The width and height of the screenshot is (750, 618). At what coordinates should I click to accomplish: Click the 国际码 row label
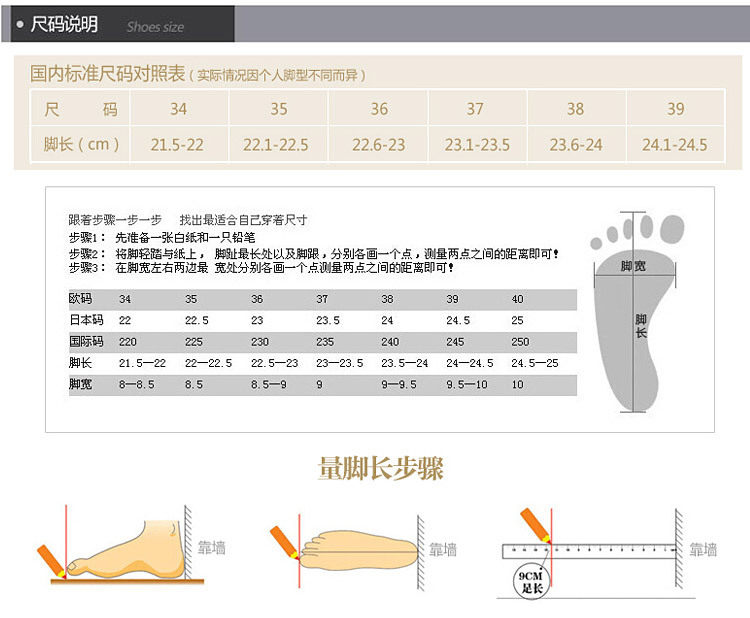tap(86, 341)
